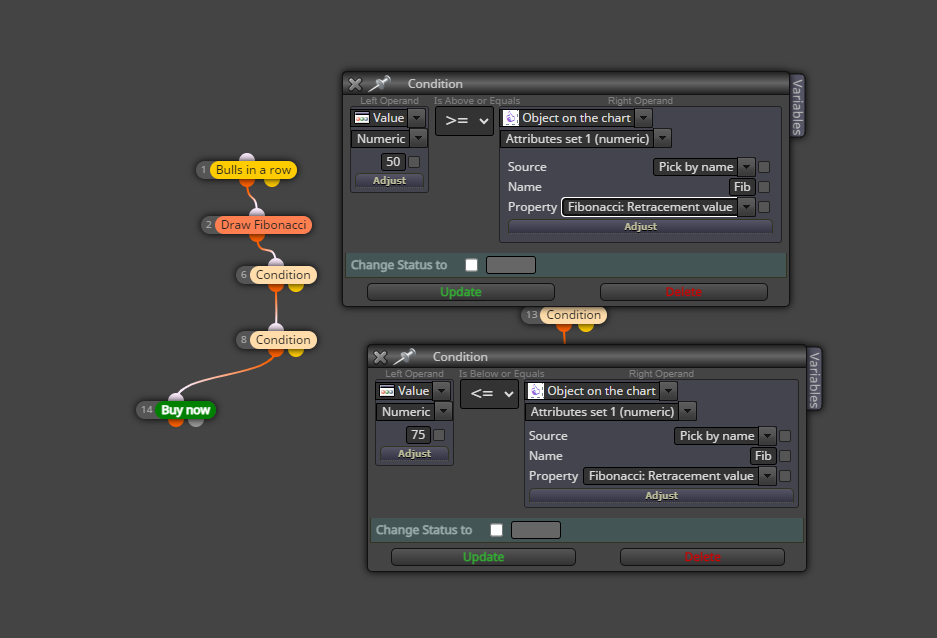Click status color box in upper panel
This screenshot has width=937, height=638.
511,265
